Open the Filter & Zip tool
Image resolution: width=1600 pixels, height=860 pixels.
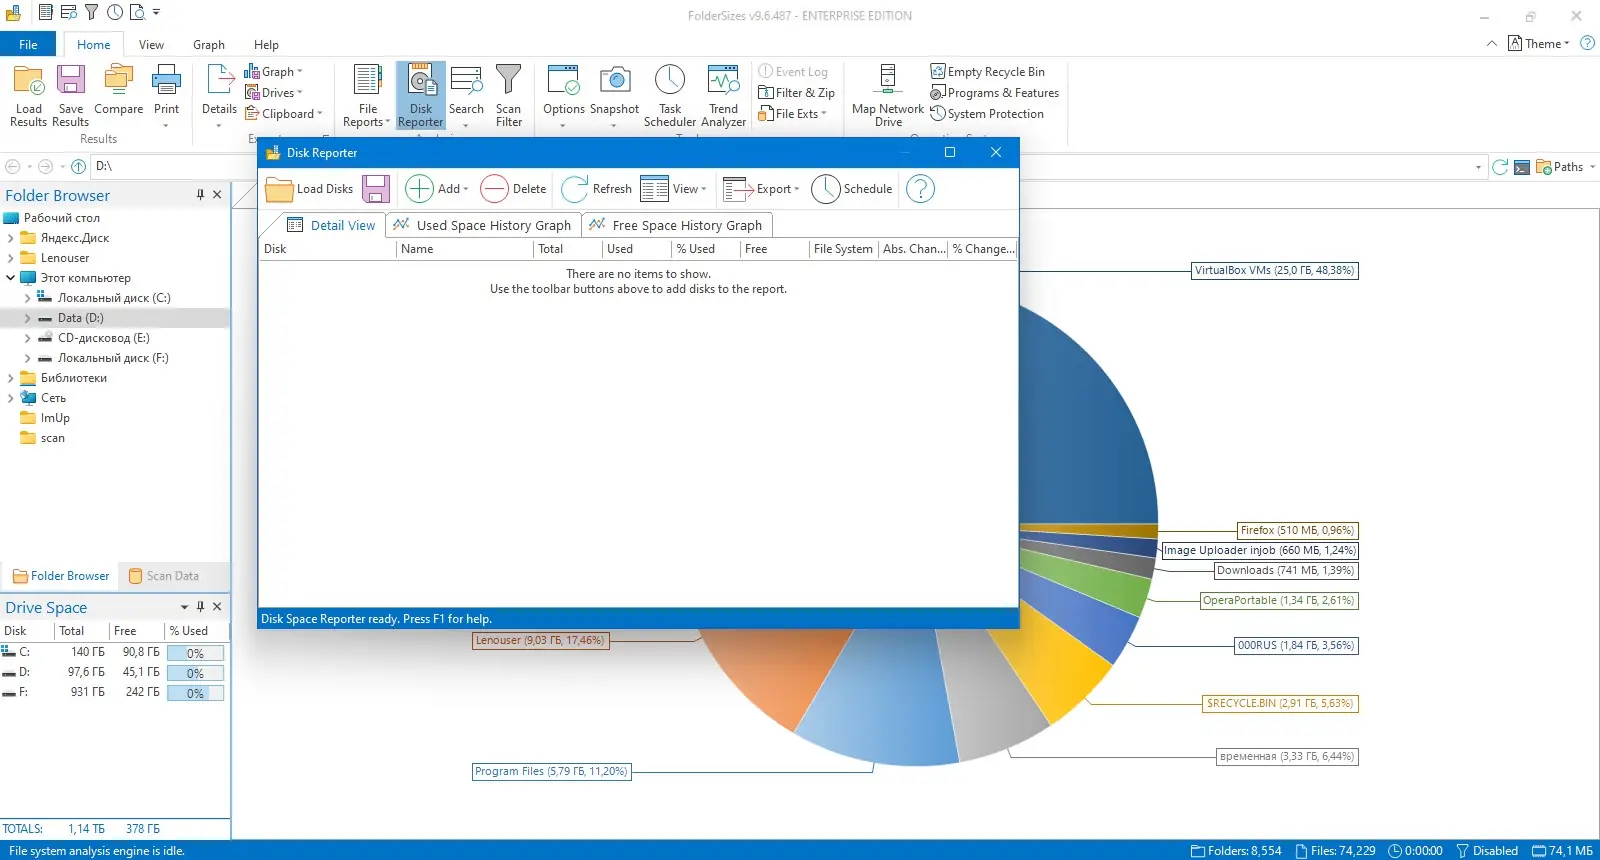click(796, 93)
